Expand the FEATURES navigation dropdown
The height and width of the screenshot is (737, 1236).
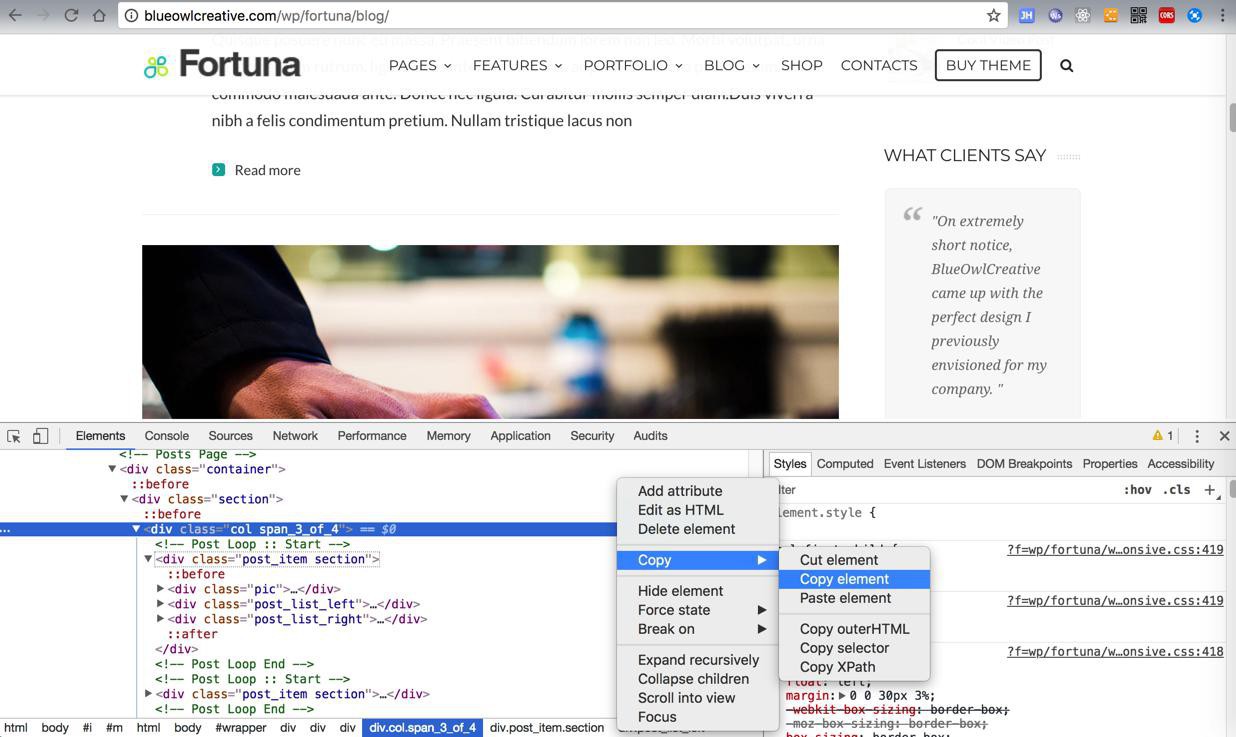[517, 65]
